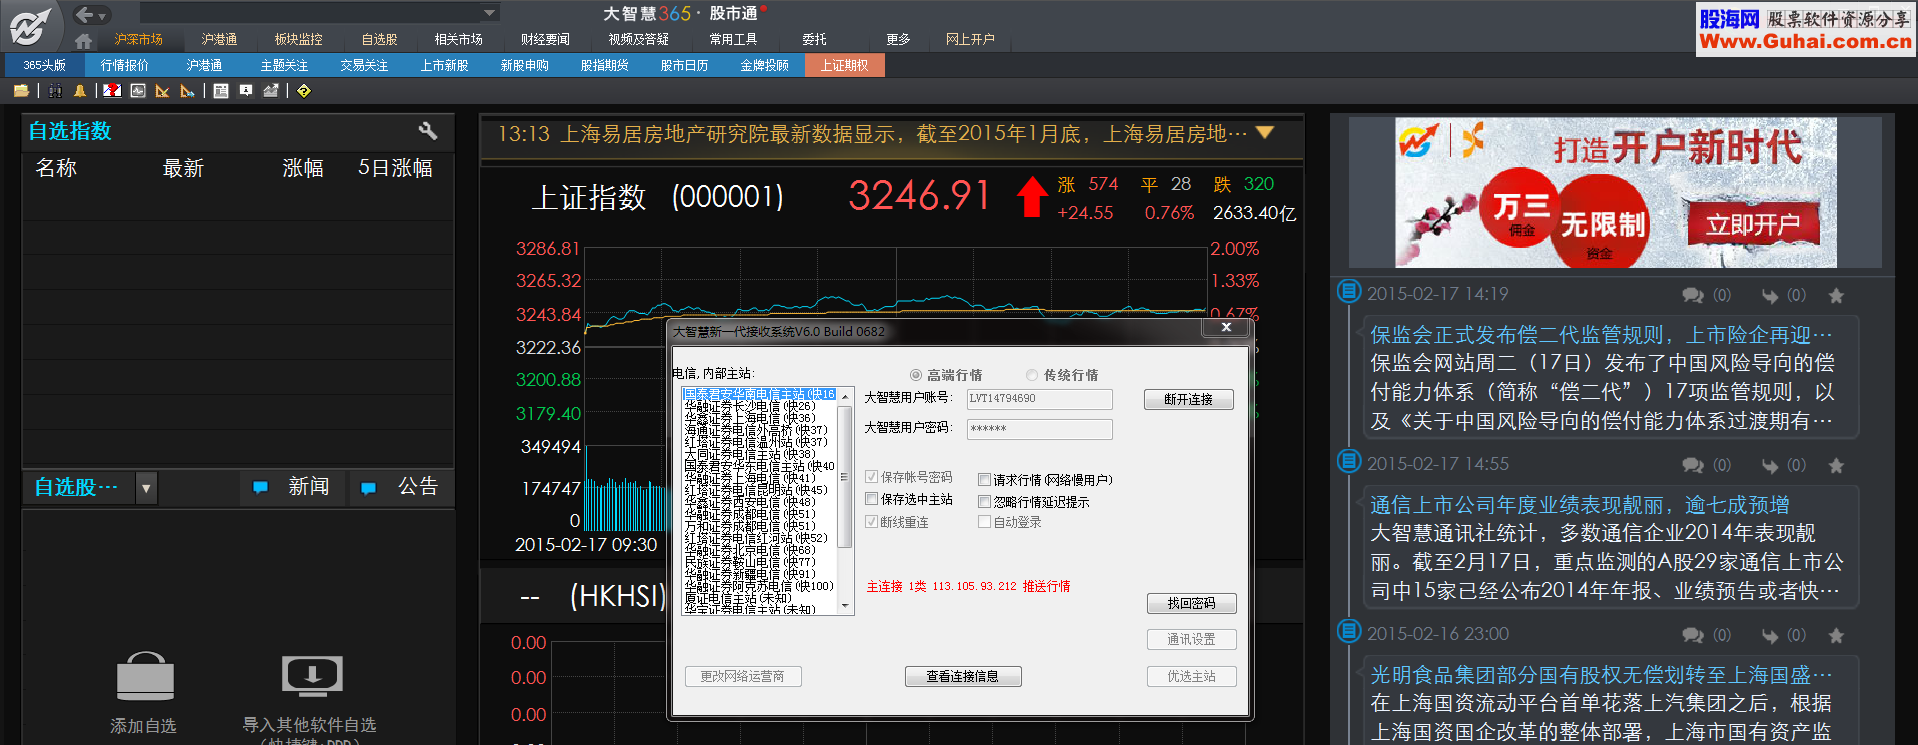Click the Dazhihui logo icon
The width and height of the screenshot is (1918, 745).
click(x=30, y=25)
